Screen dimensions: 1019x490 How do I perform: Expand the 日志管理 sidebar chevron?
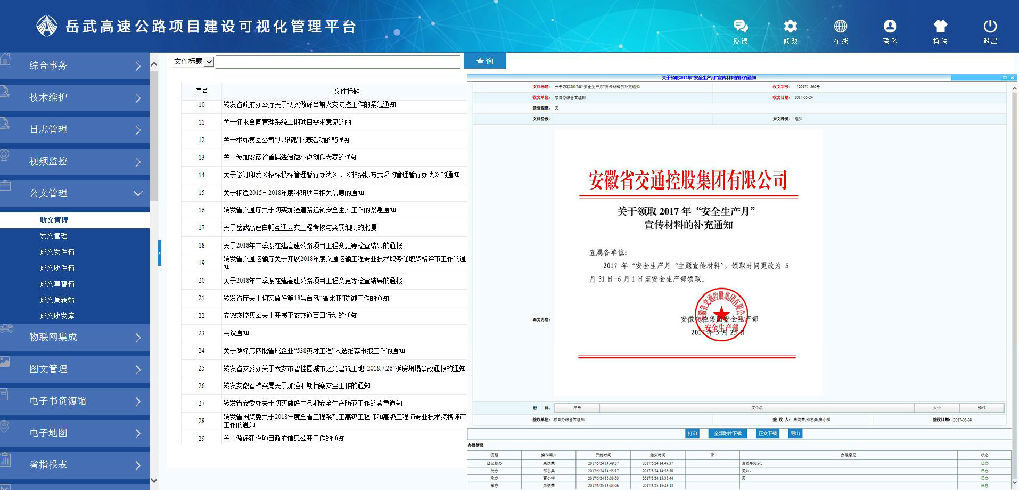point(138,130)
